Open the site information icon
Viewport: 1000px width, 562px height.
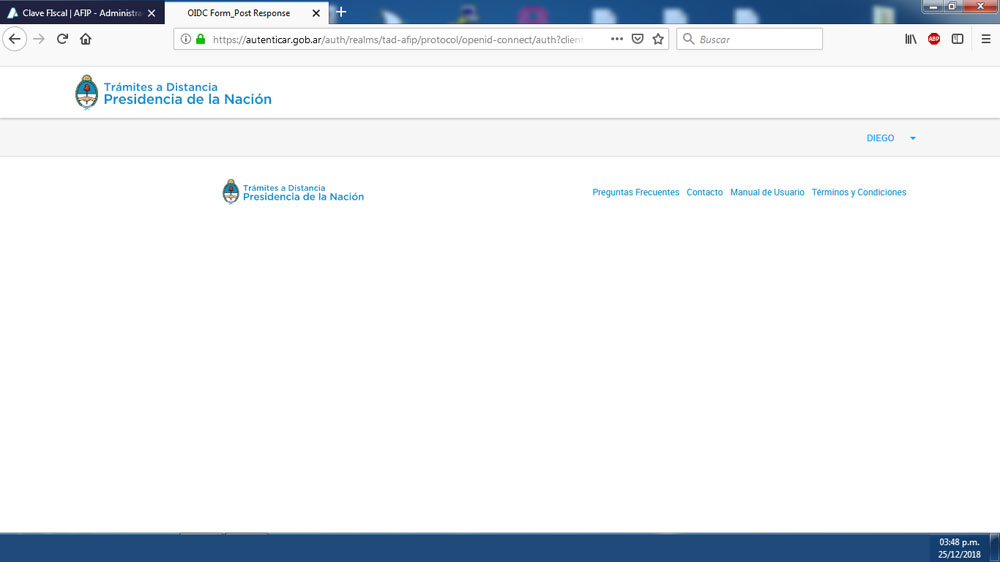coord(186,39)
